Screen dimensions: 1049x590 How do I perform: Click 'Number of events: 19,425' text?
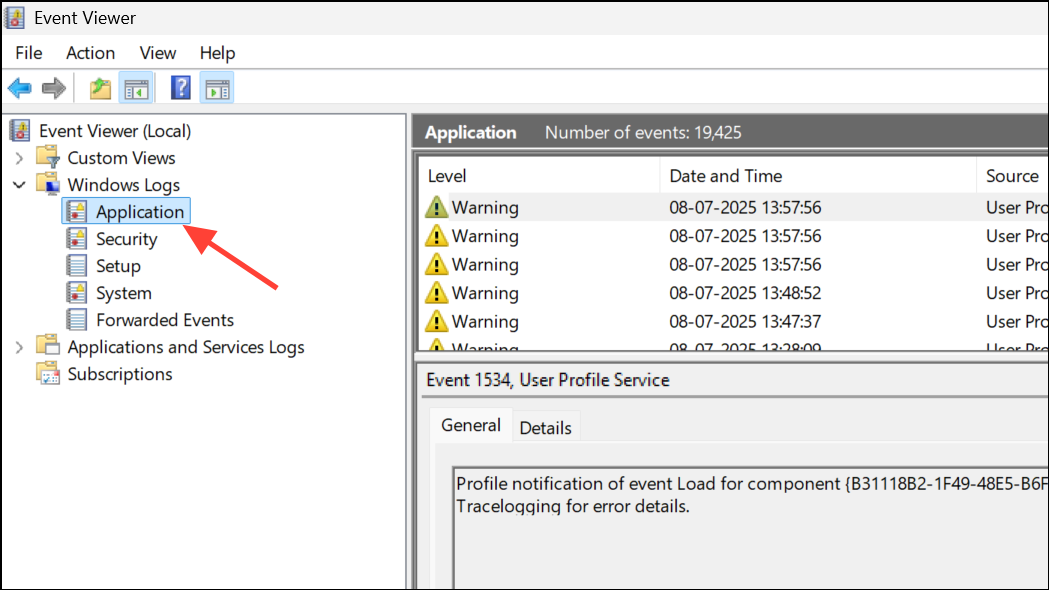point(643,132)
